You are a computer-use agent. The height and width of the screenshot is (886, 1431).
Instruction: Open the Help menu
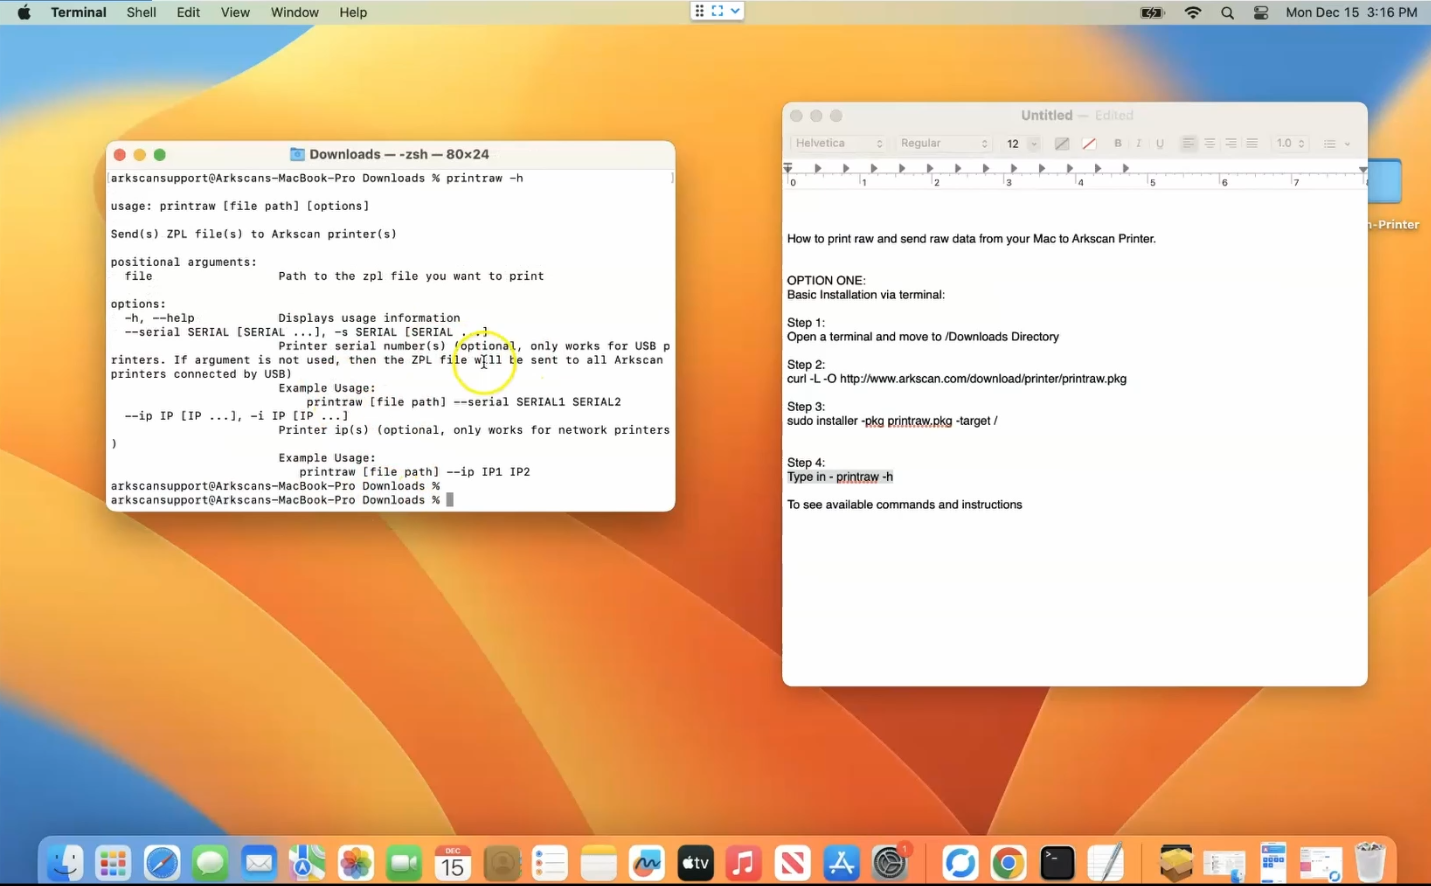353,12
